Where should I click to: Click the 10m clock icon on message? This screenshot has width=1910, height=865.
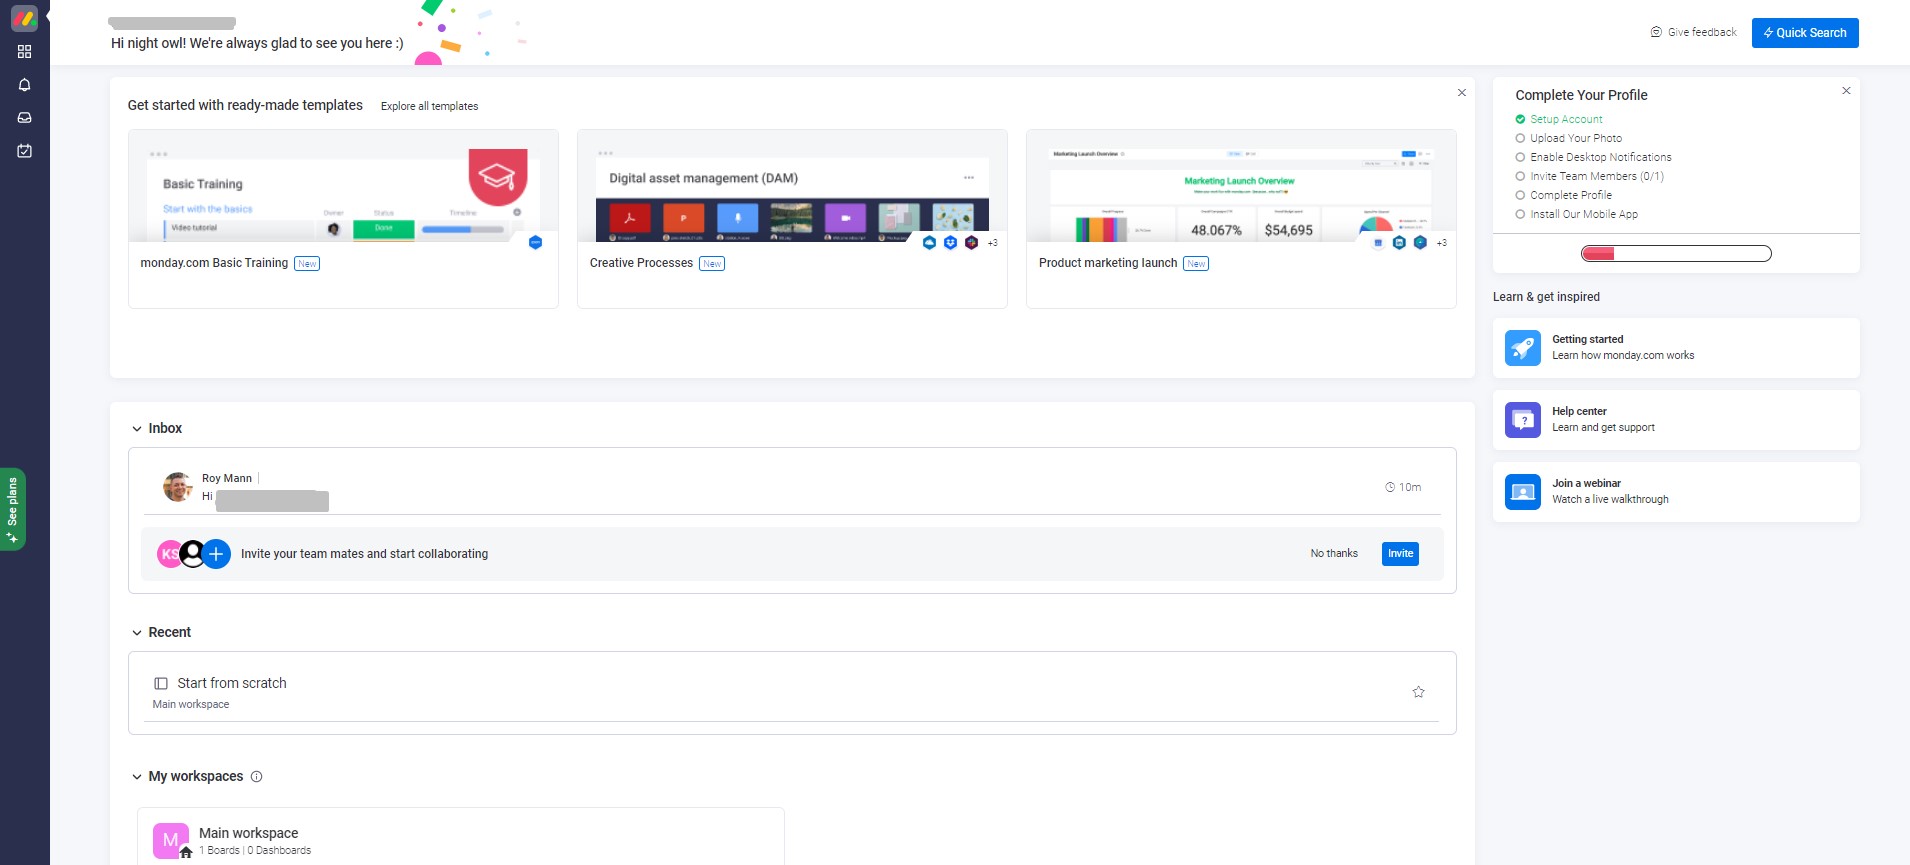tap(1389, 487)
